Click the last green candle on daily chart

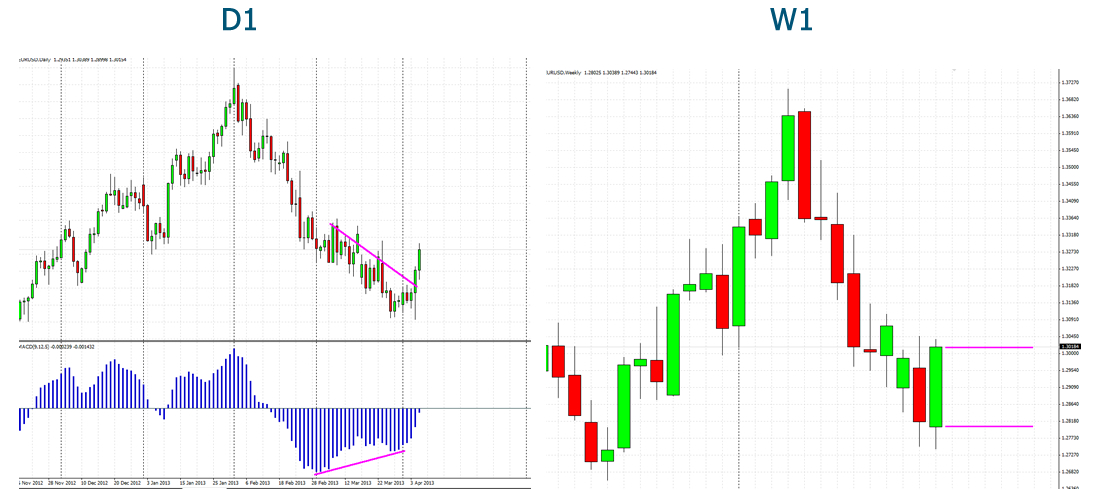point(420,260)
